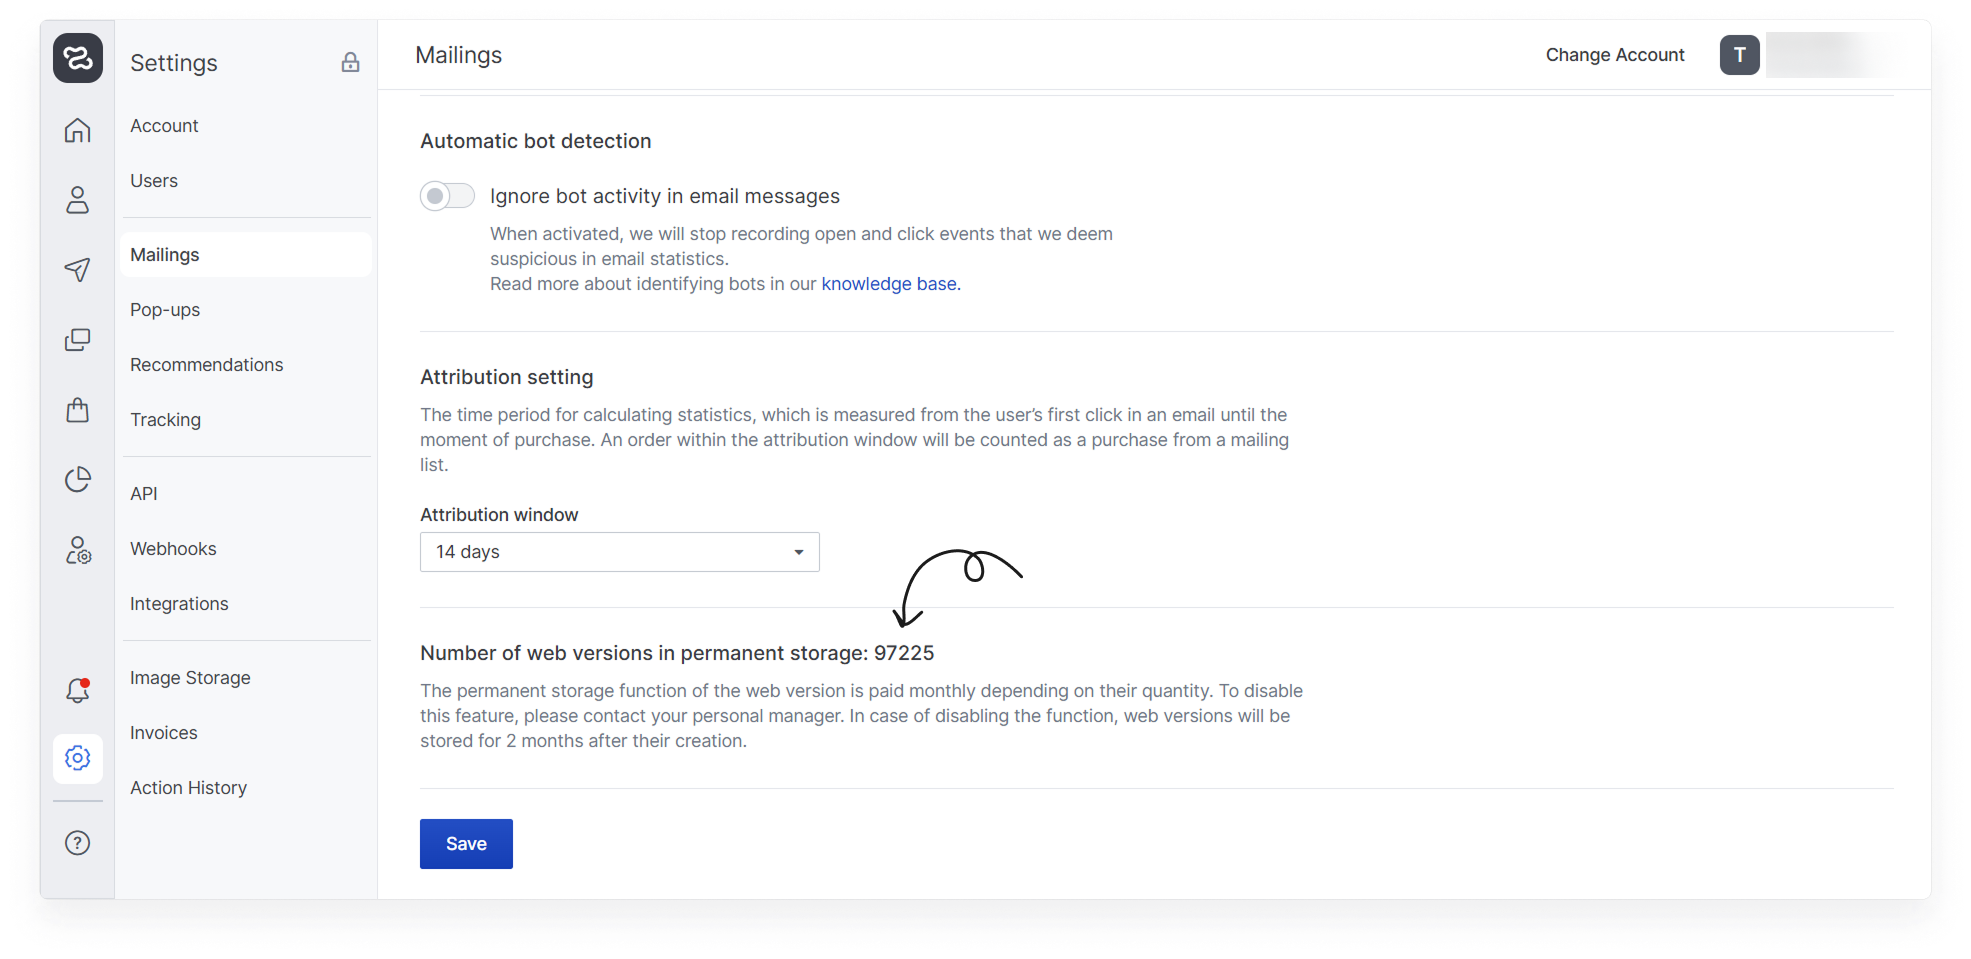Viewport: 1971px width, 959px height.
Task: Open the knowledge base link
Action: (889, 284)
